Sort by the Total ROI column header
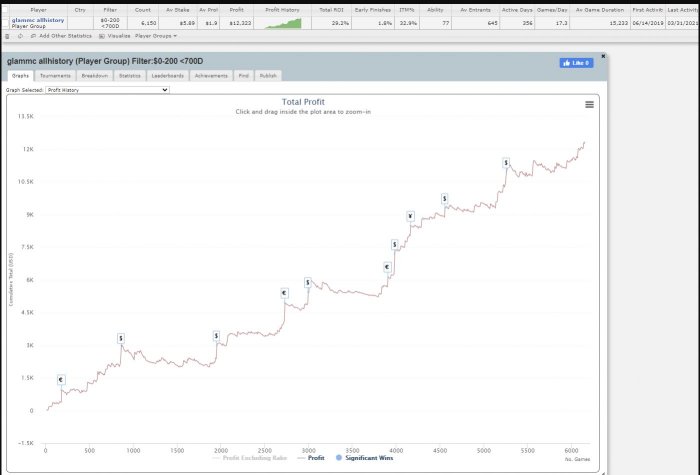This screenshot has width=700, height=475. tap(332, 10)
